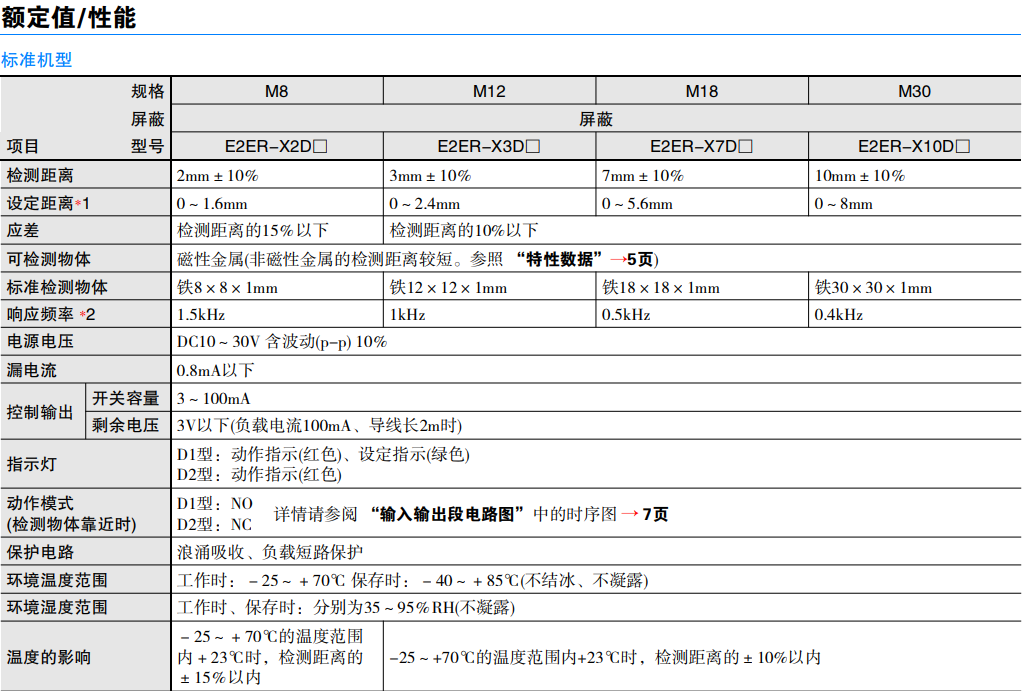1034x691 pixels.
Task: Click the "动作模式" row label
Action: [x=40, y=503]
